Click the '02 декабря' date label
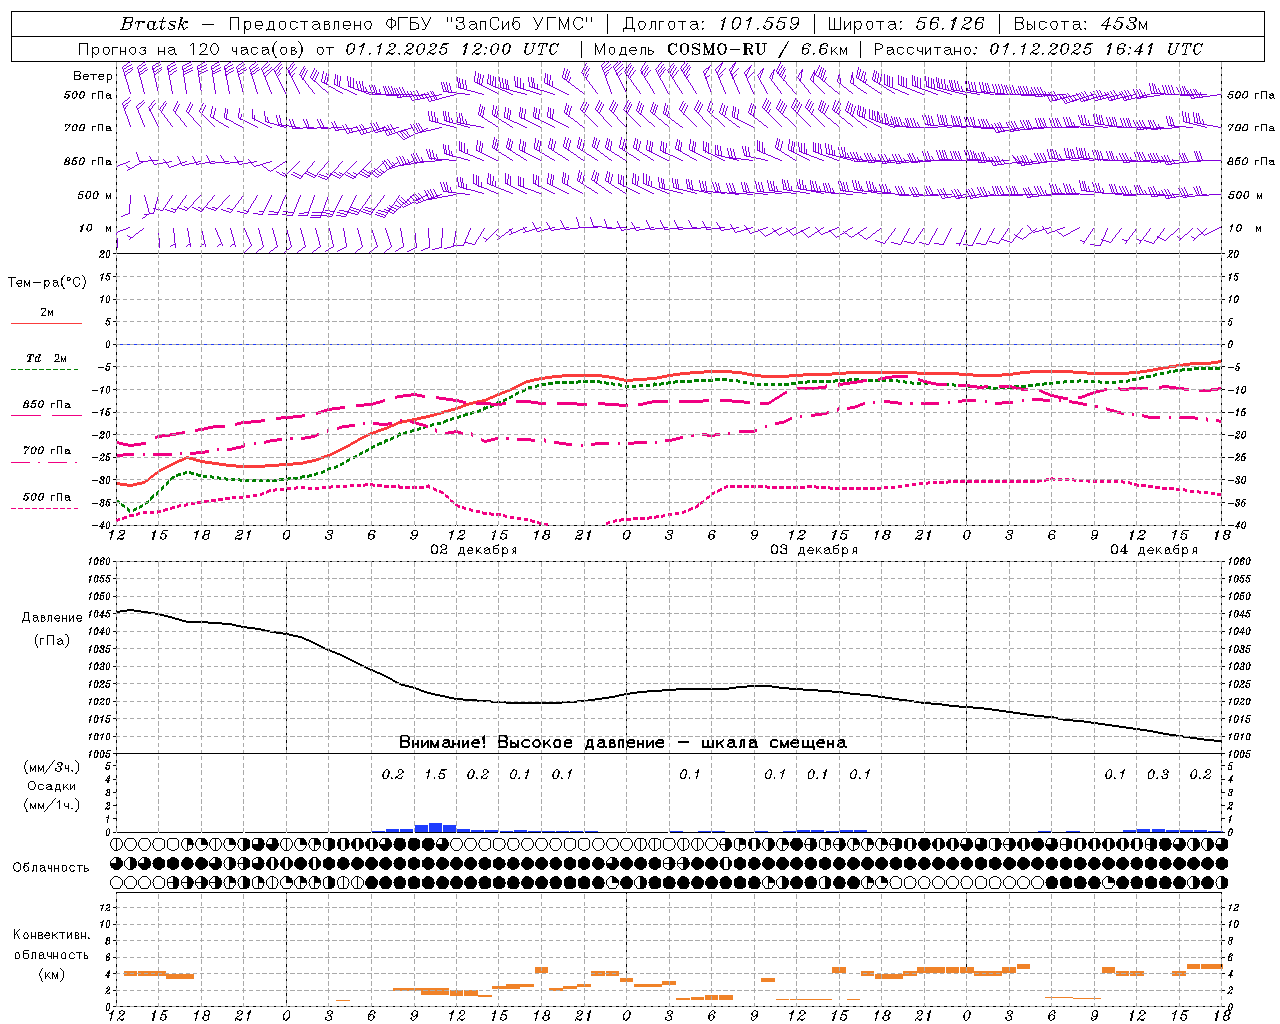The image size is (1280, 1024). click(x=473, y=550)
